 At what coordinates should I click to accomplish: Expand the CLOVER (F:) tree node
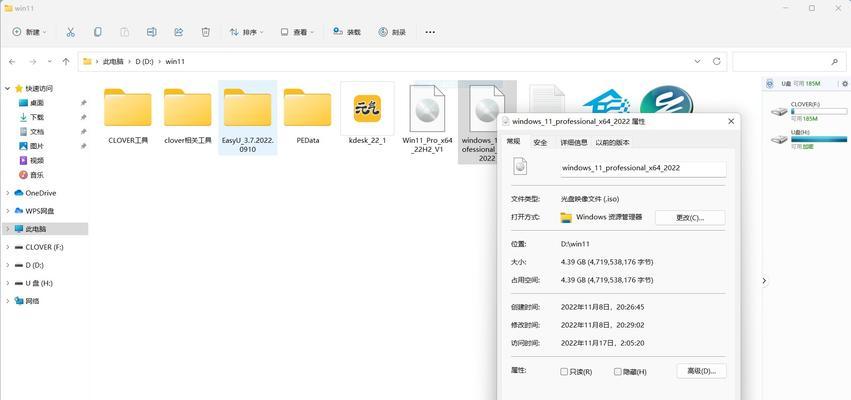[x=7, y=247]
